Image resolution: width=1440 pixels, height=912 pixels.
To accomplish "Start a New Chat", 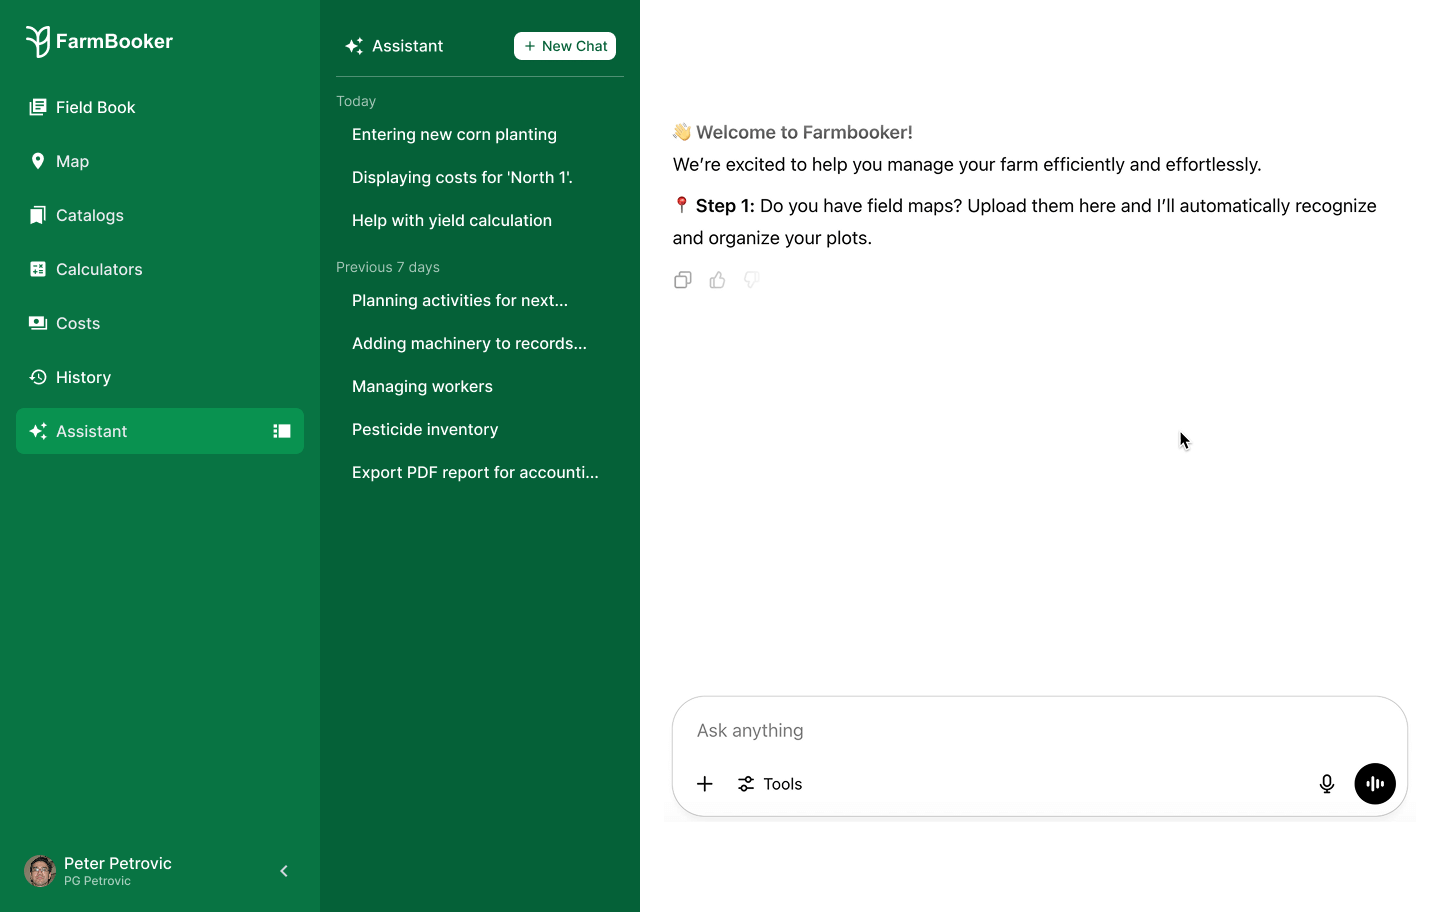I will 565,46.
